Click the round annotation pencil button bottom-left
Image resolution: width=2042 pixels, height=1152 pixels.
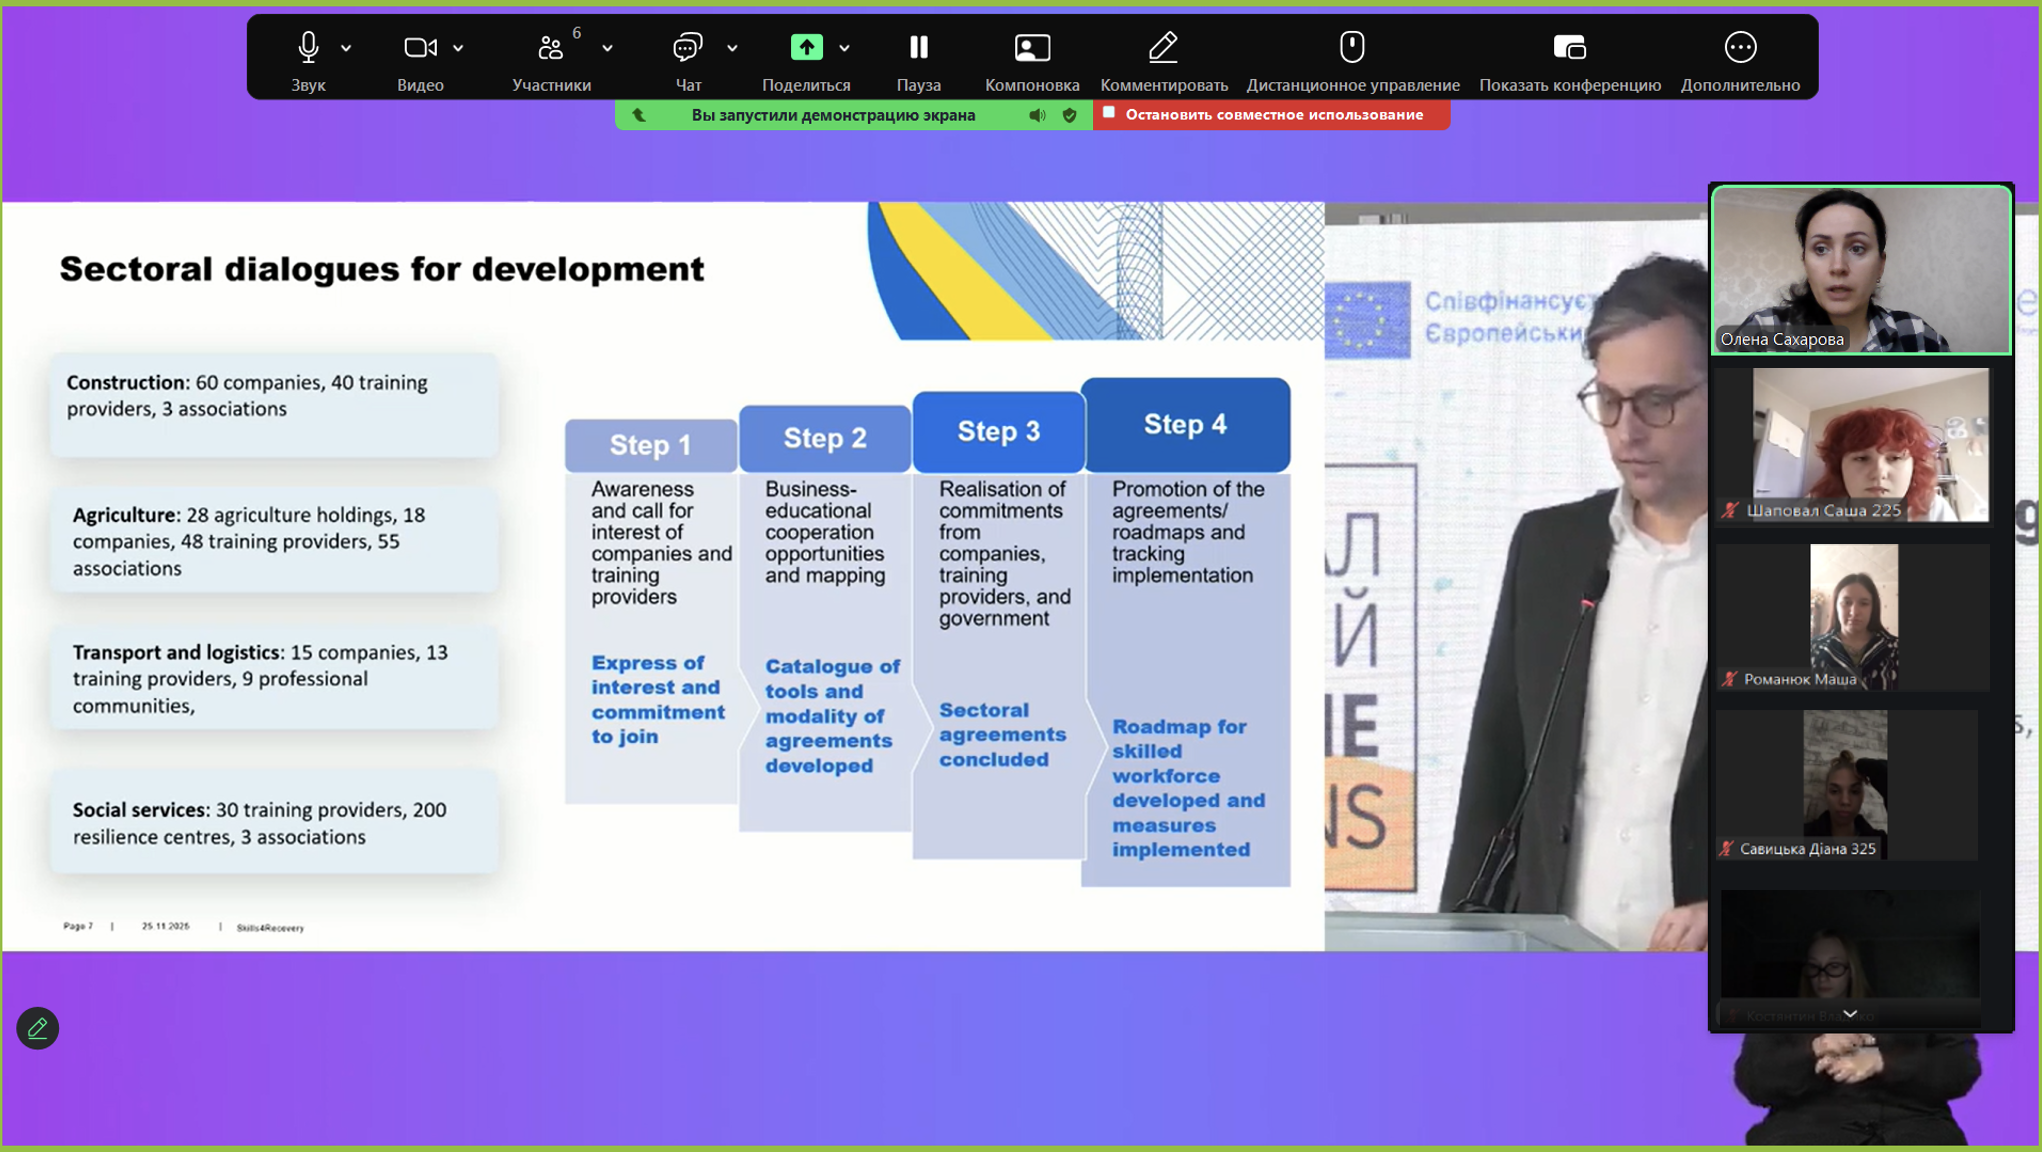38,1028
